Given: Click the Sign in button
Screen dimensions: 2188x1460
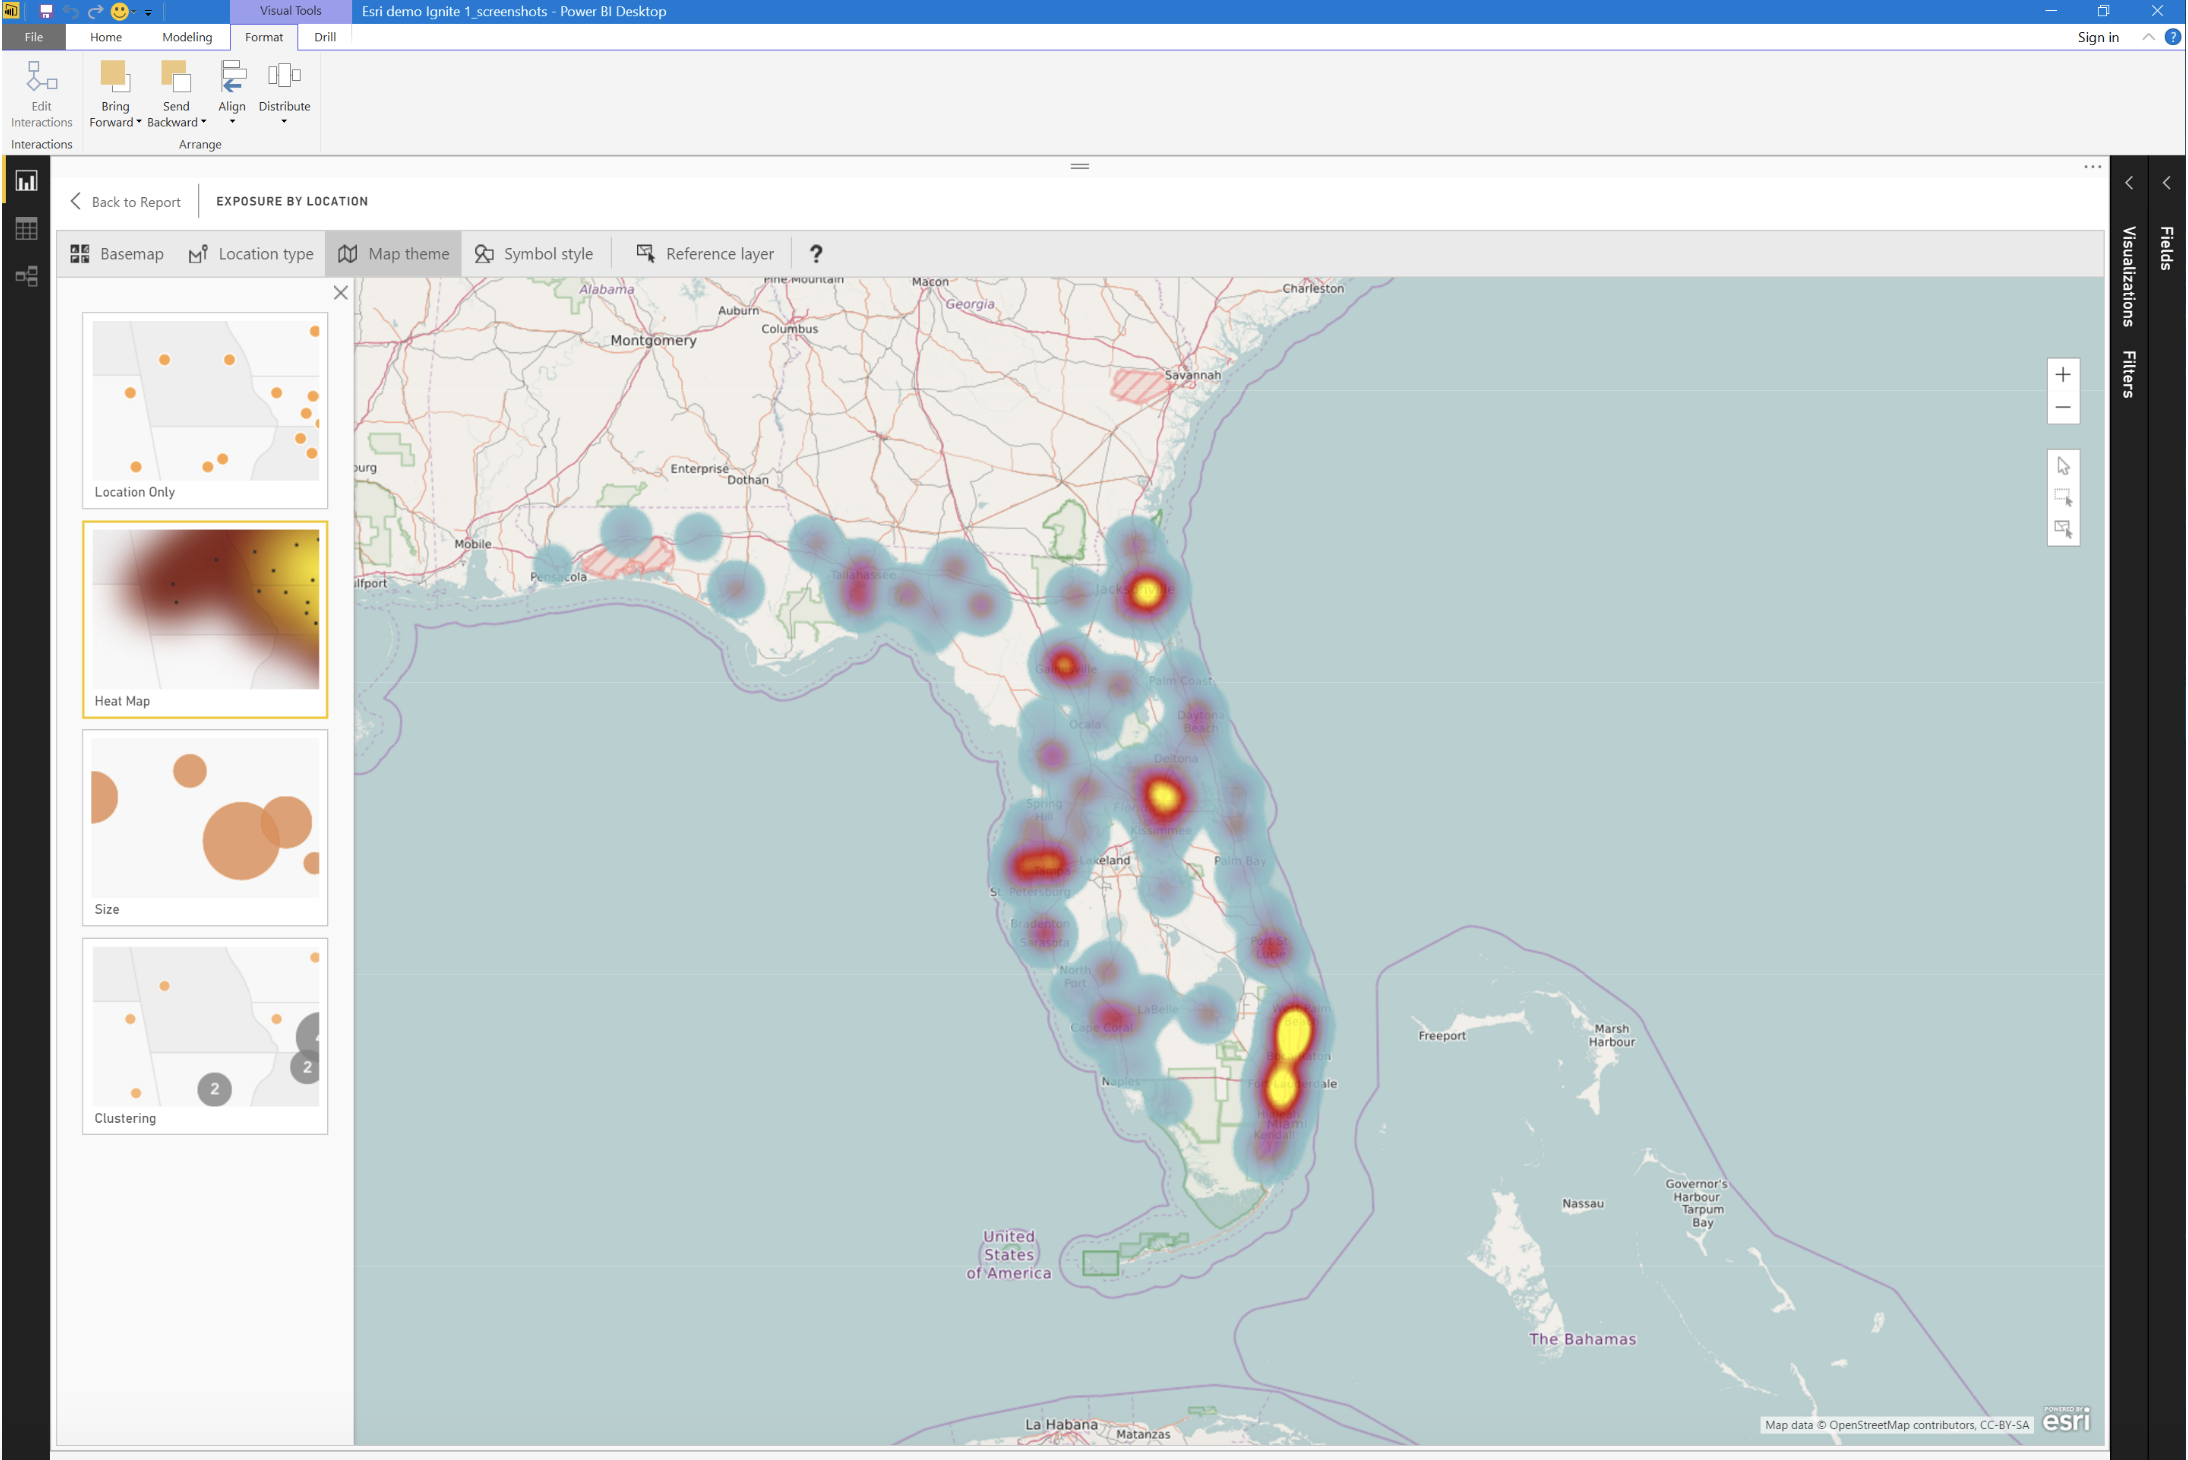Looking at the screenshot, I should [2096, 37].
